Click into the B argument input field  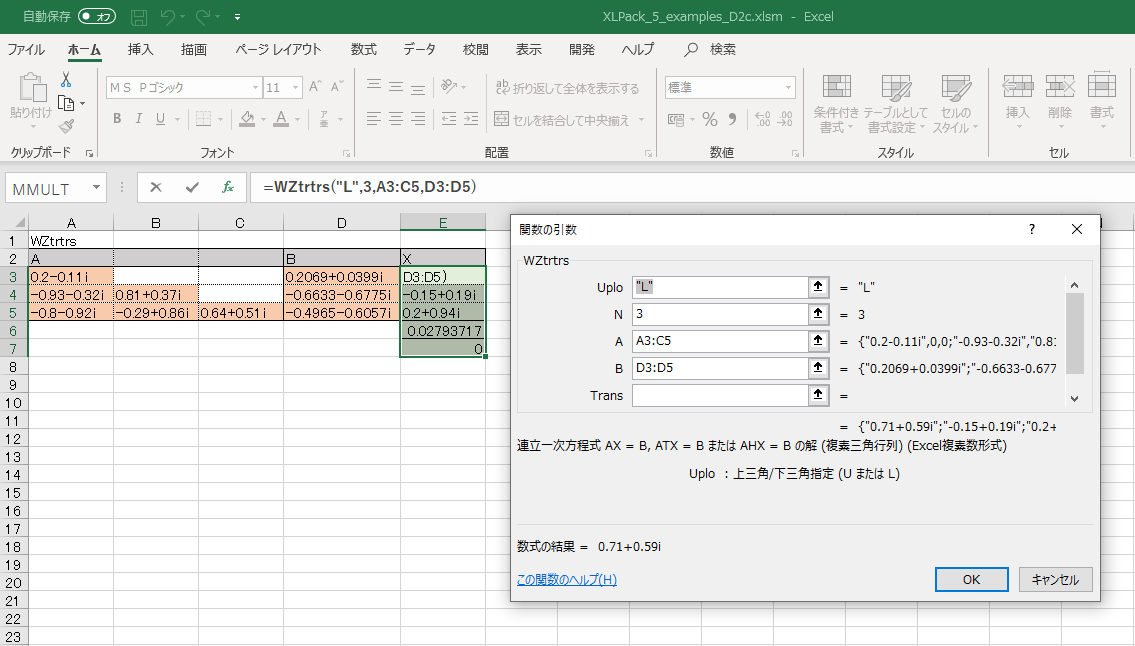[x=718, y=368]
